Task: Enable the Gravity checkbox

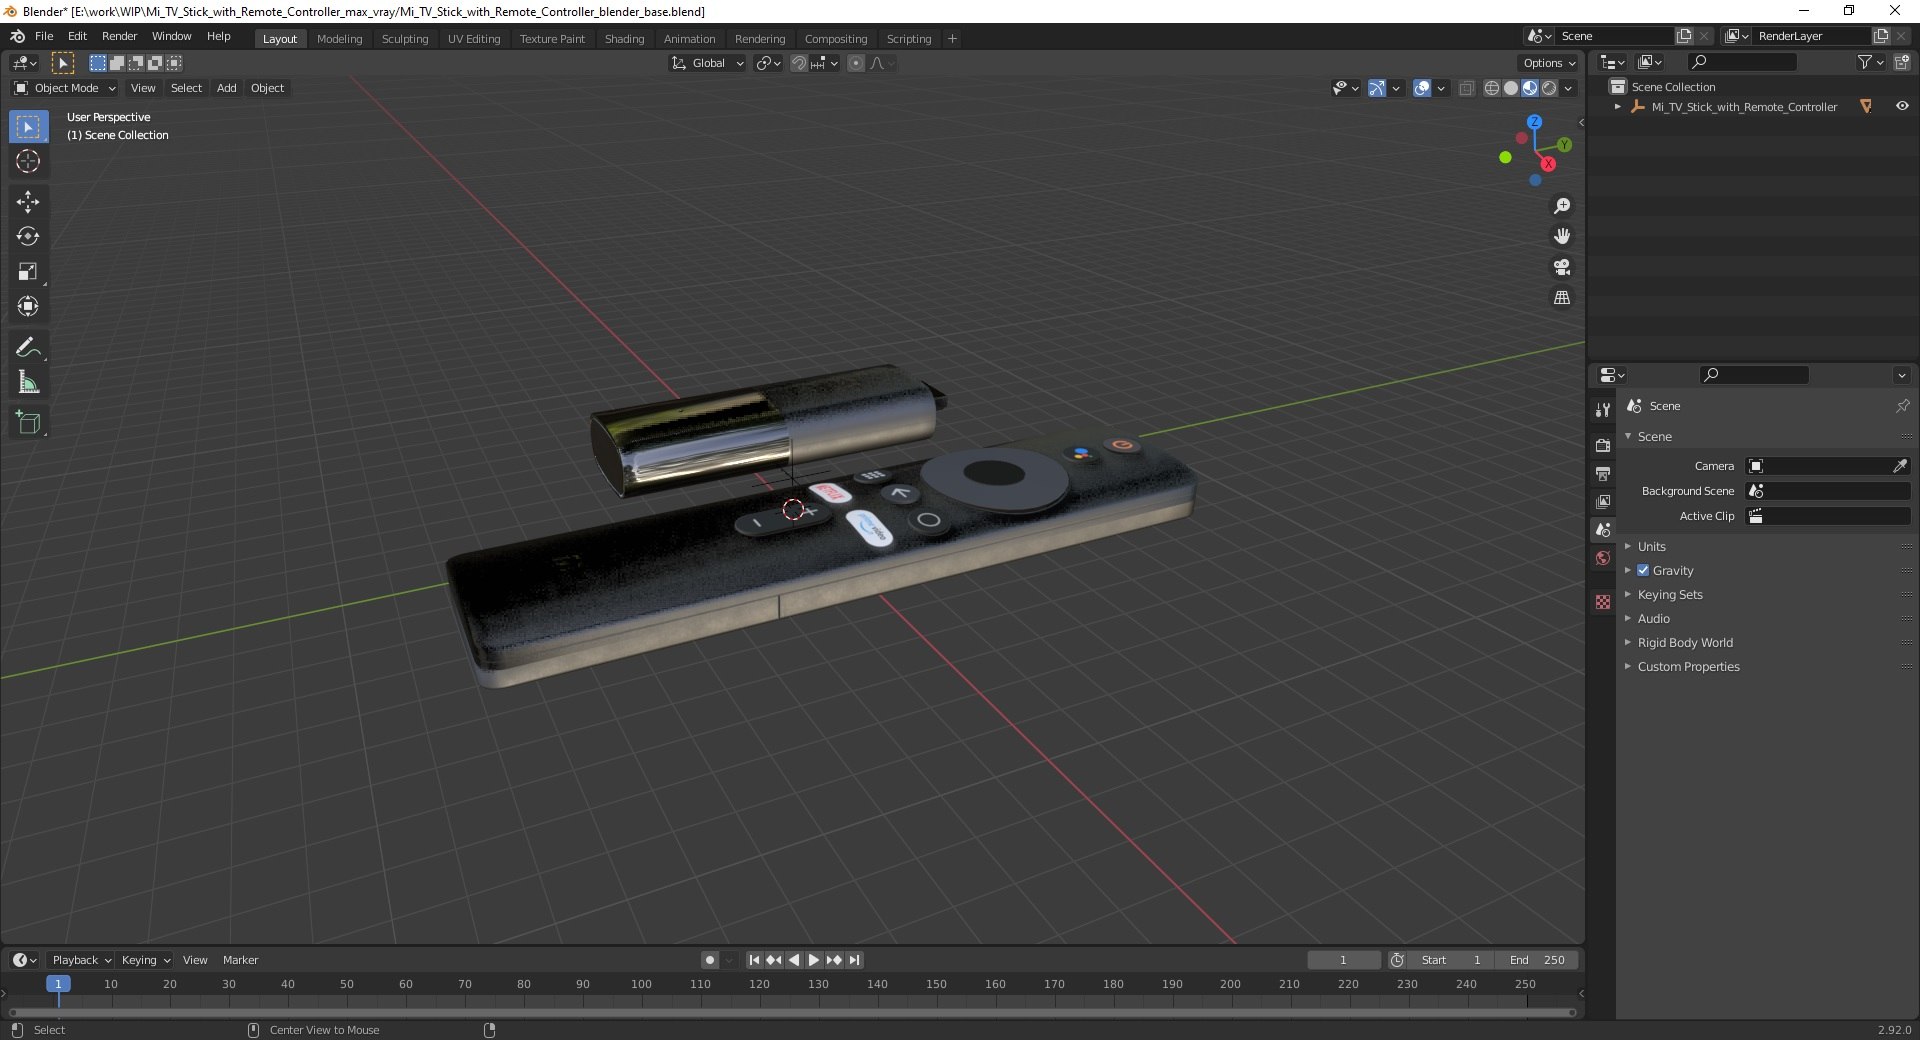Action: (1643, 570)
